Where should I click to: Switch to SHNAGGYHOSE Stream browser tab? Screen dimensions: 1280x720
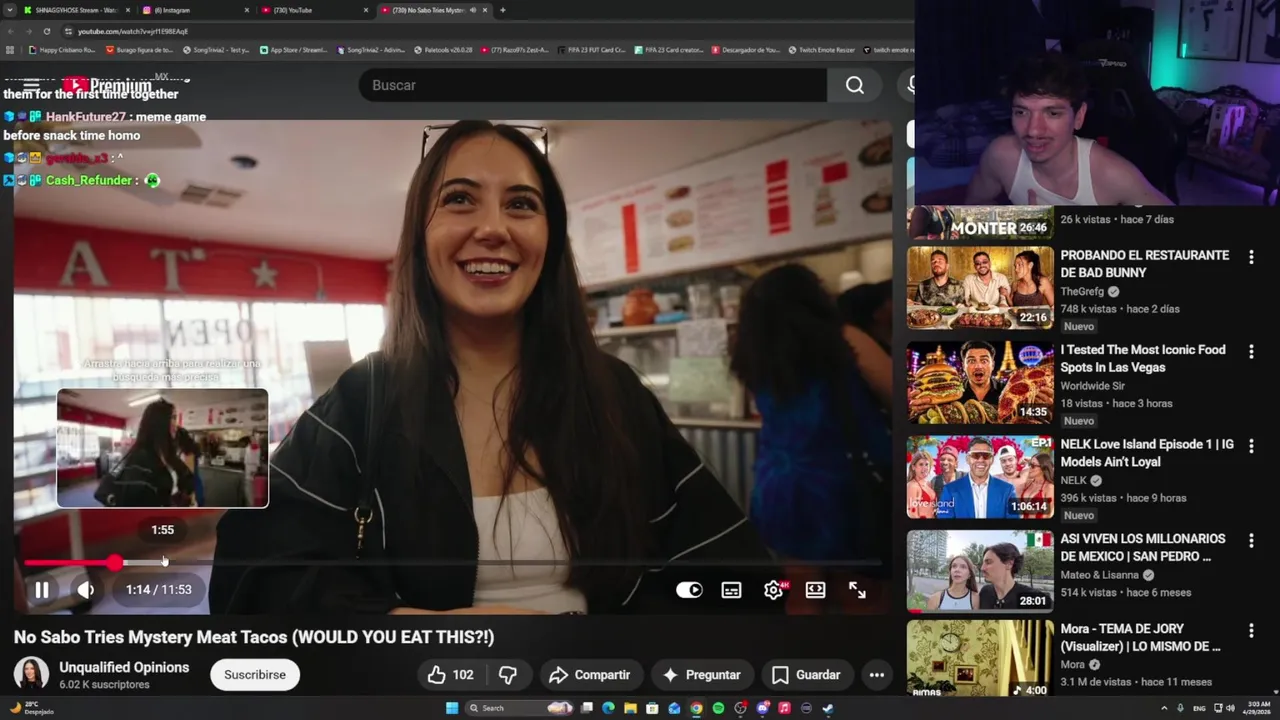(75, 10)
